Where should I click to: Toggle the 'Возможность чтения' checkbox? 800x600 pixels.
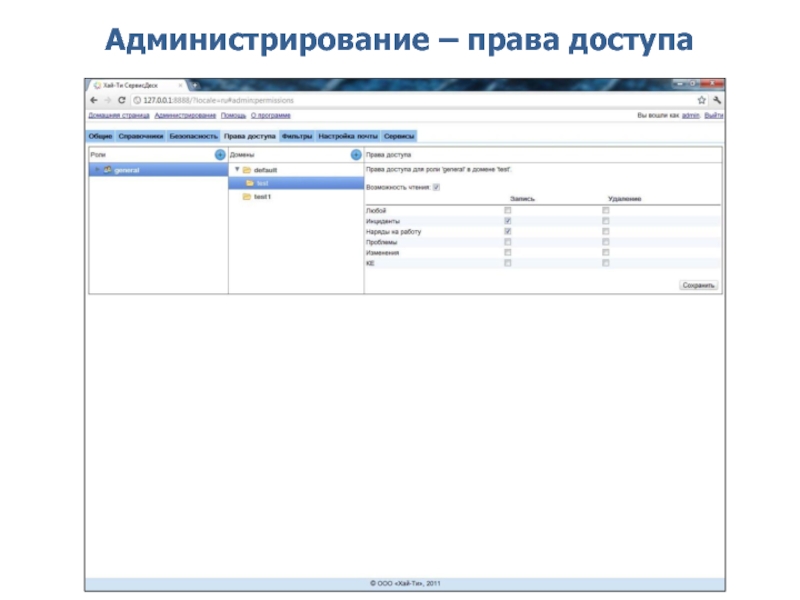click(436, 187)
